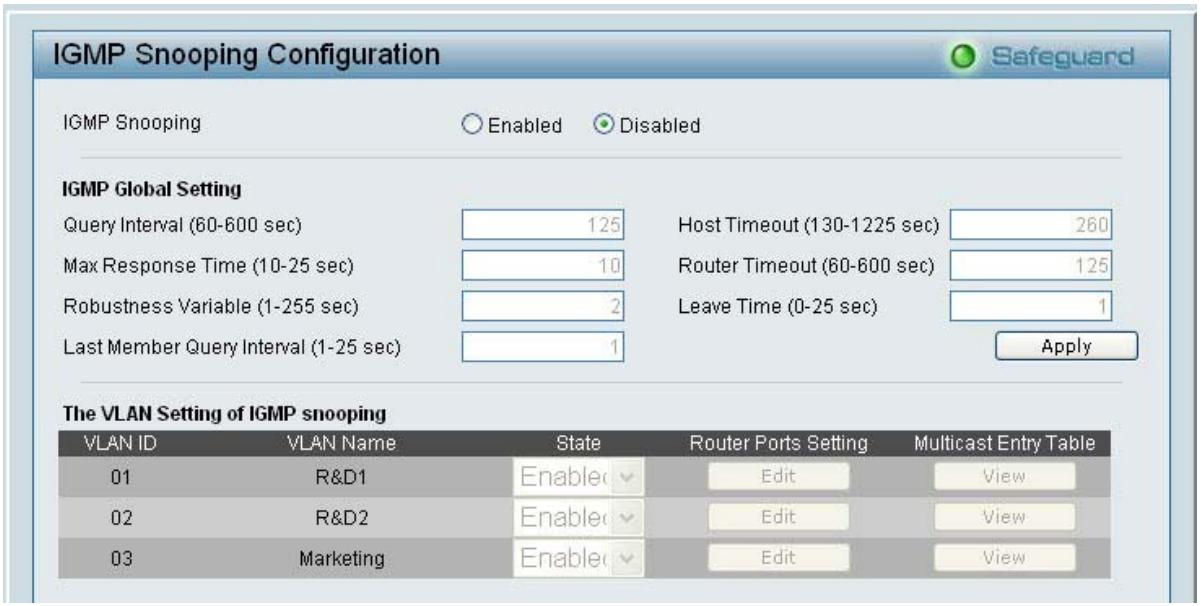
Task: Select the Enabled radio button for IGMP Snooping
Action: click(473, 125)
